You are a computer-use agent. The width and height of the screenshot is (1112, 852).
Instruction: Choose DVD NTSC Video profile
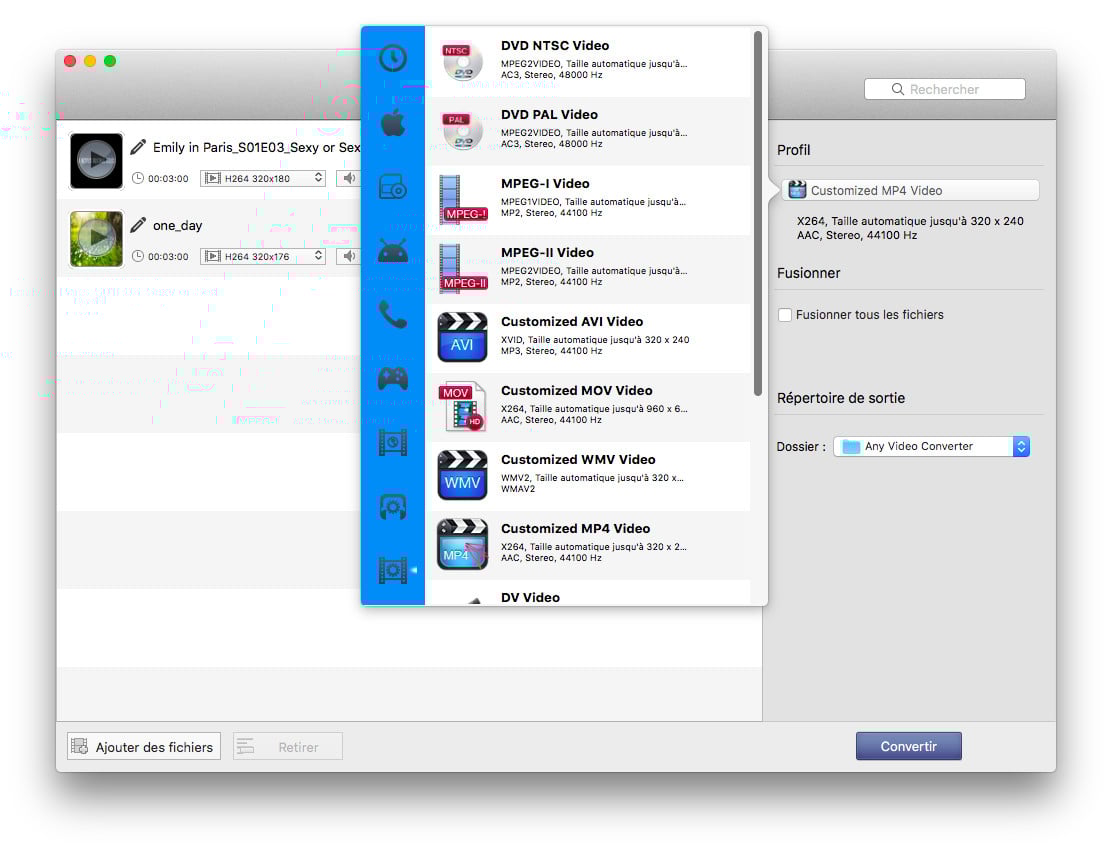pos(587,62)
